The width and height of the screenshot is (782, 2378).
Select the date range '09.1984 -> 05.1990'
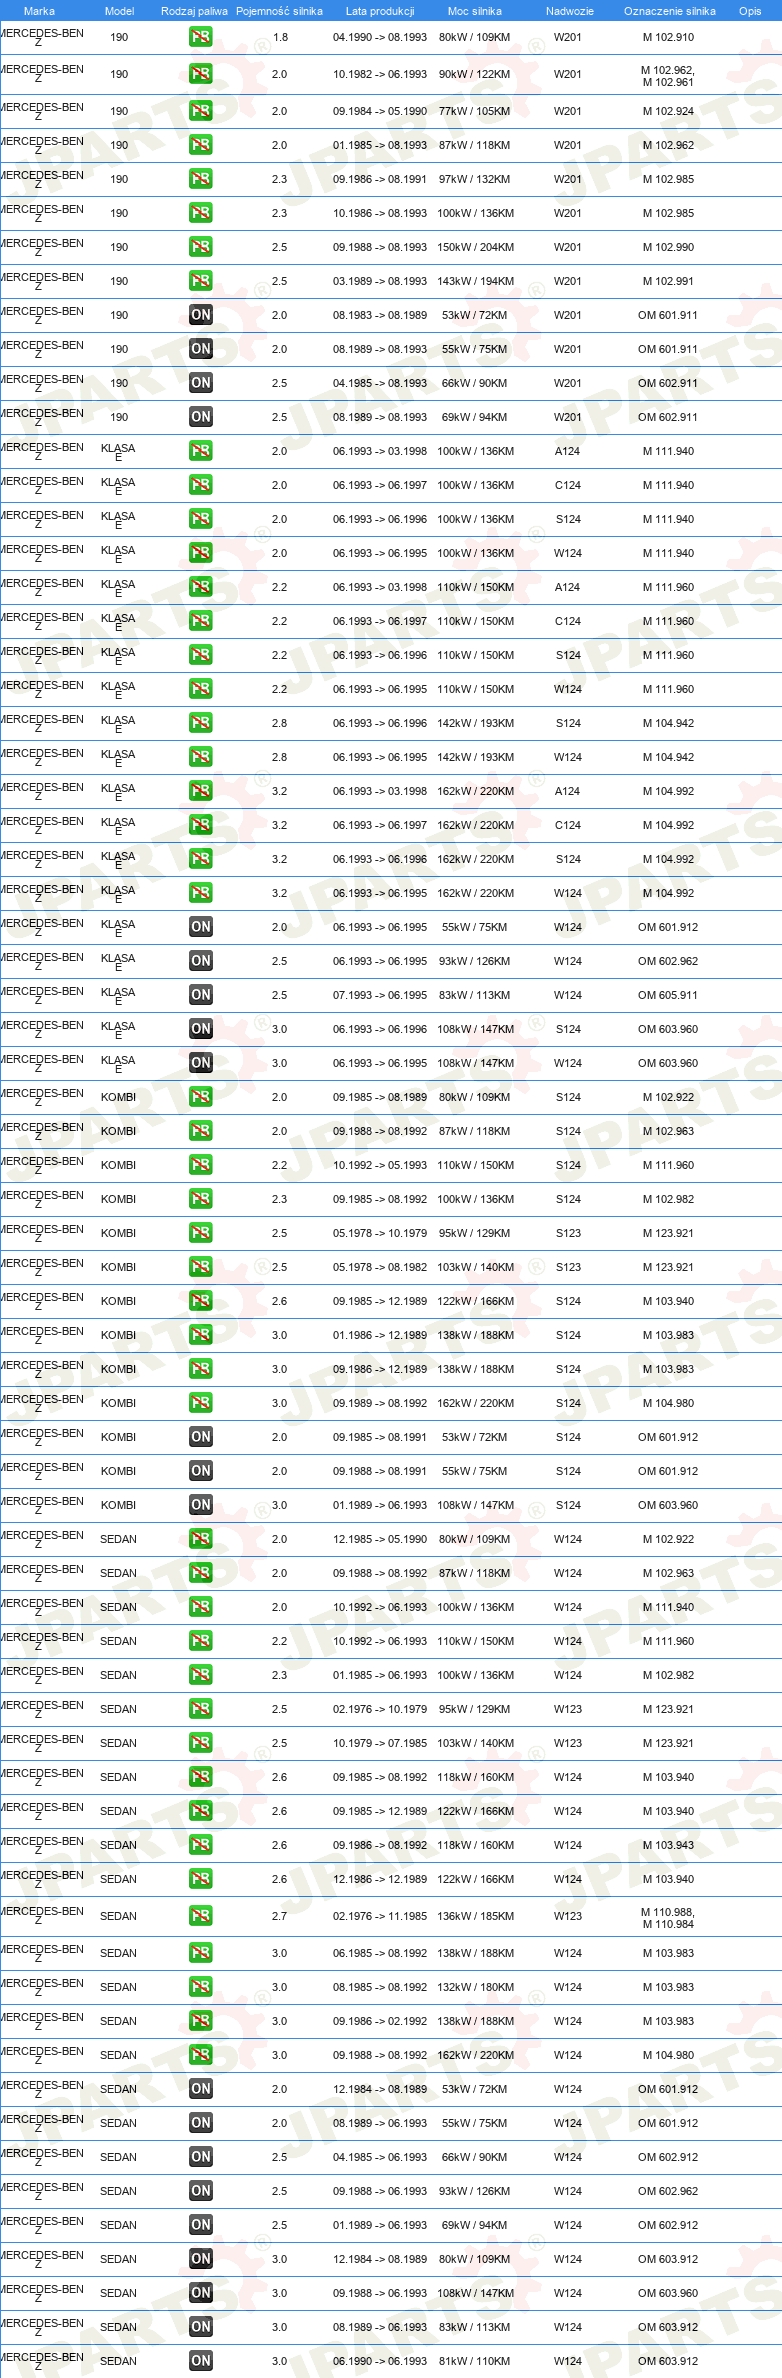pos(380,111)
